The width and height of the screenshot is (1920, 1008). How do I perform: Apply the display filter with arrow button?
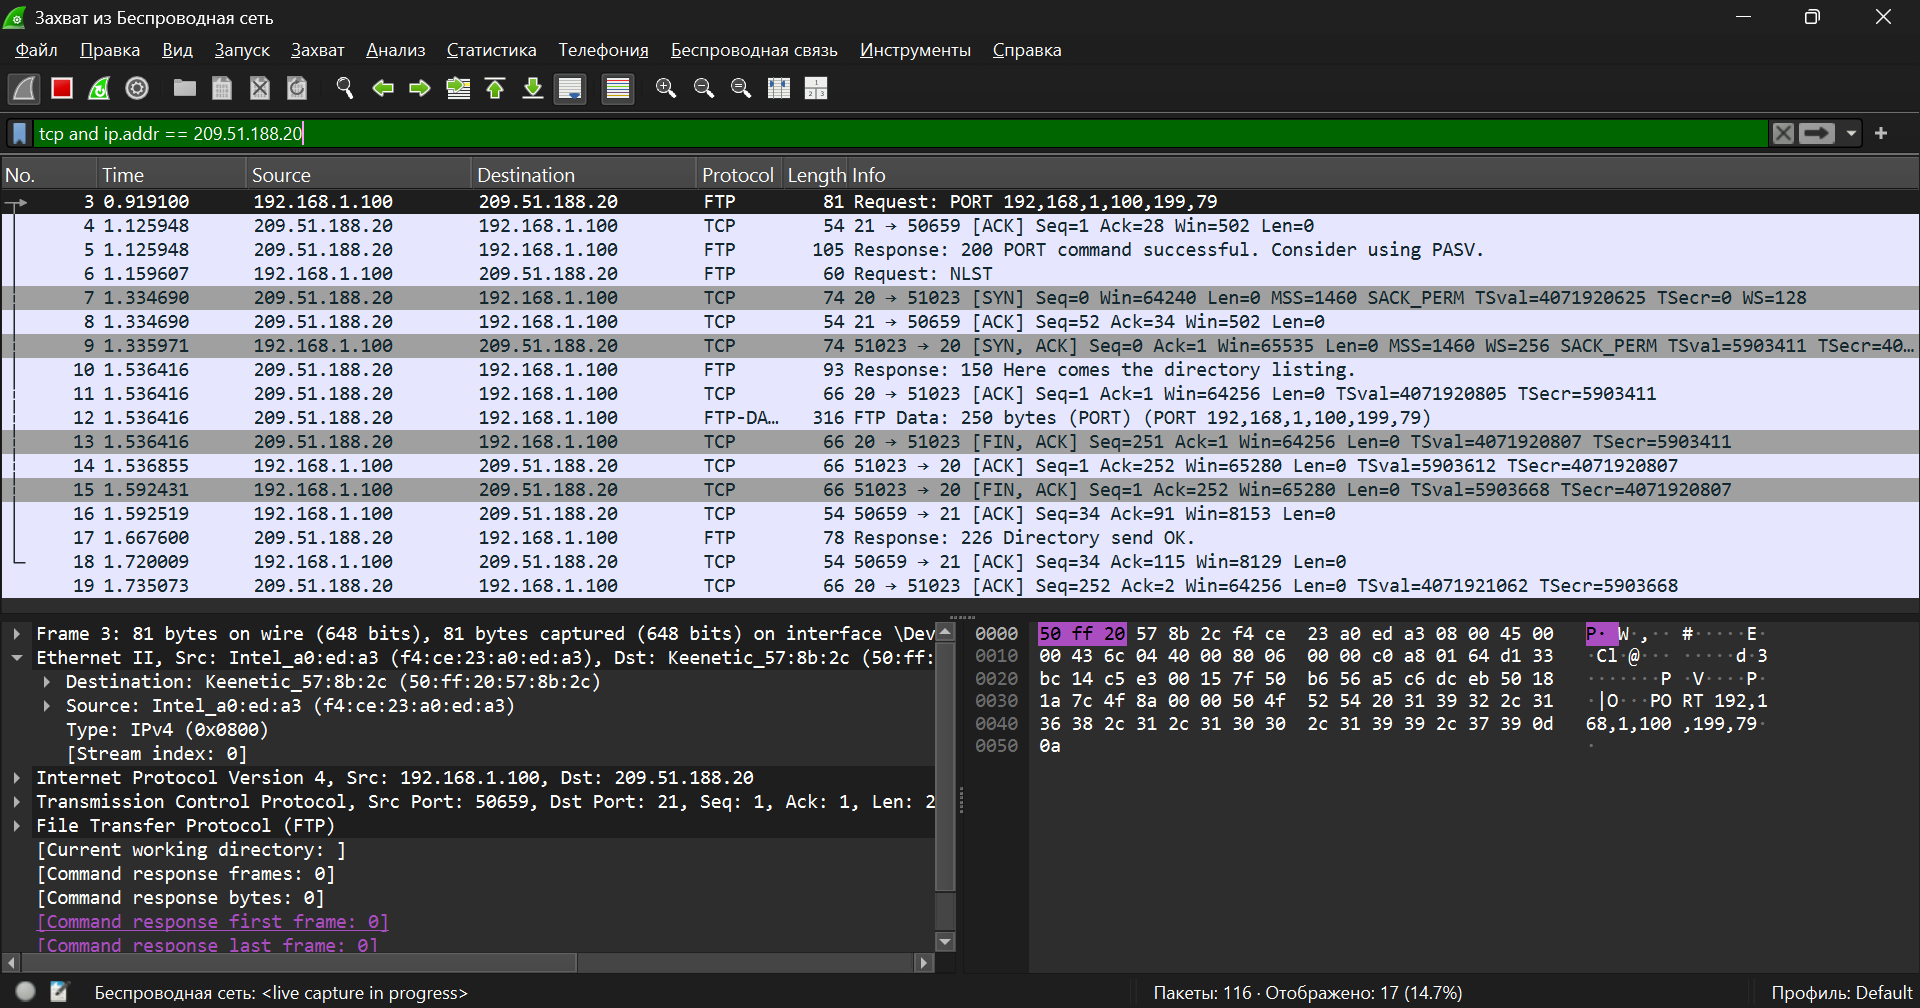pyautogui.click(x=1816, y=134)
